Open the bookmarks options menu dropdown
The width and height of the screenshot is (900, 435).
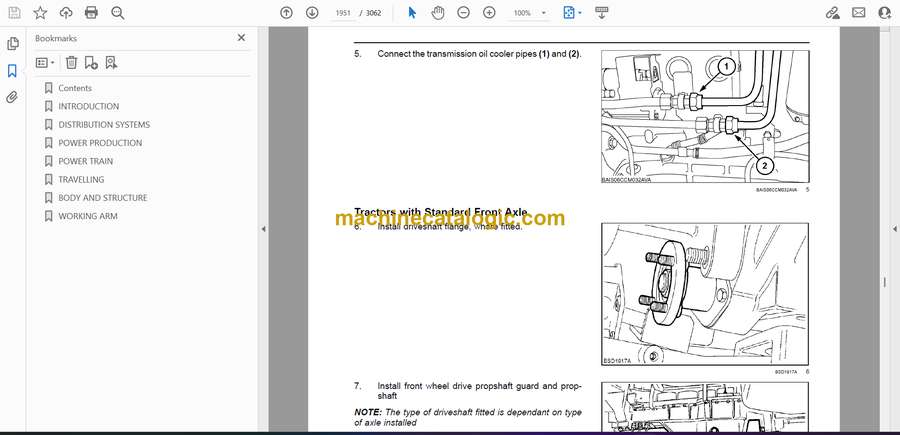tap(45, 62)
